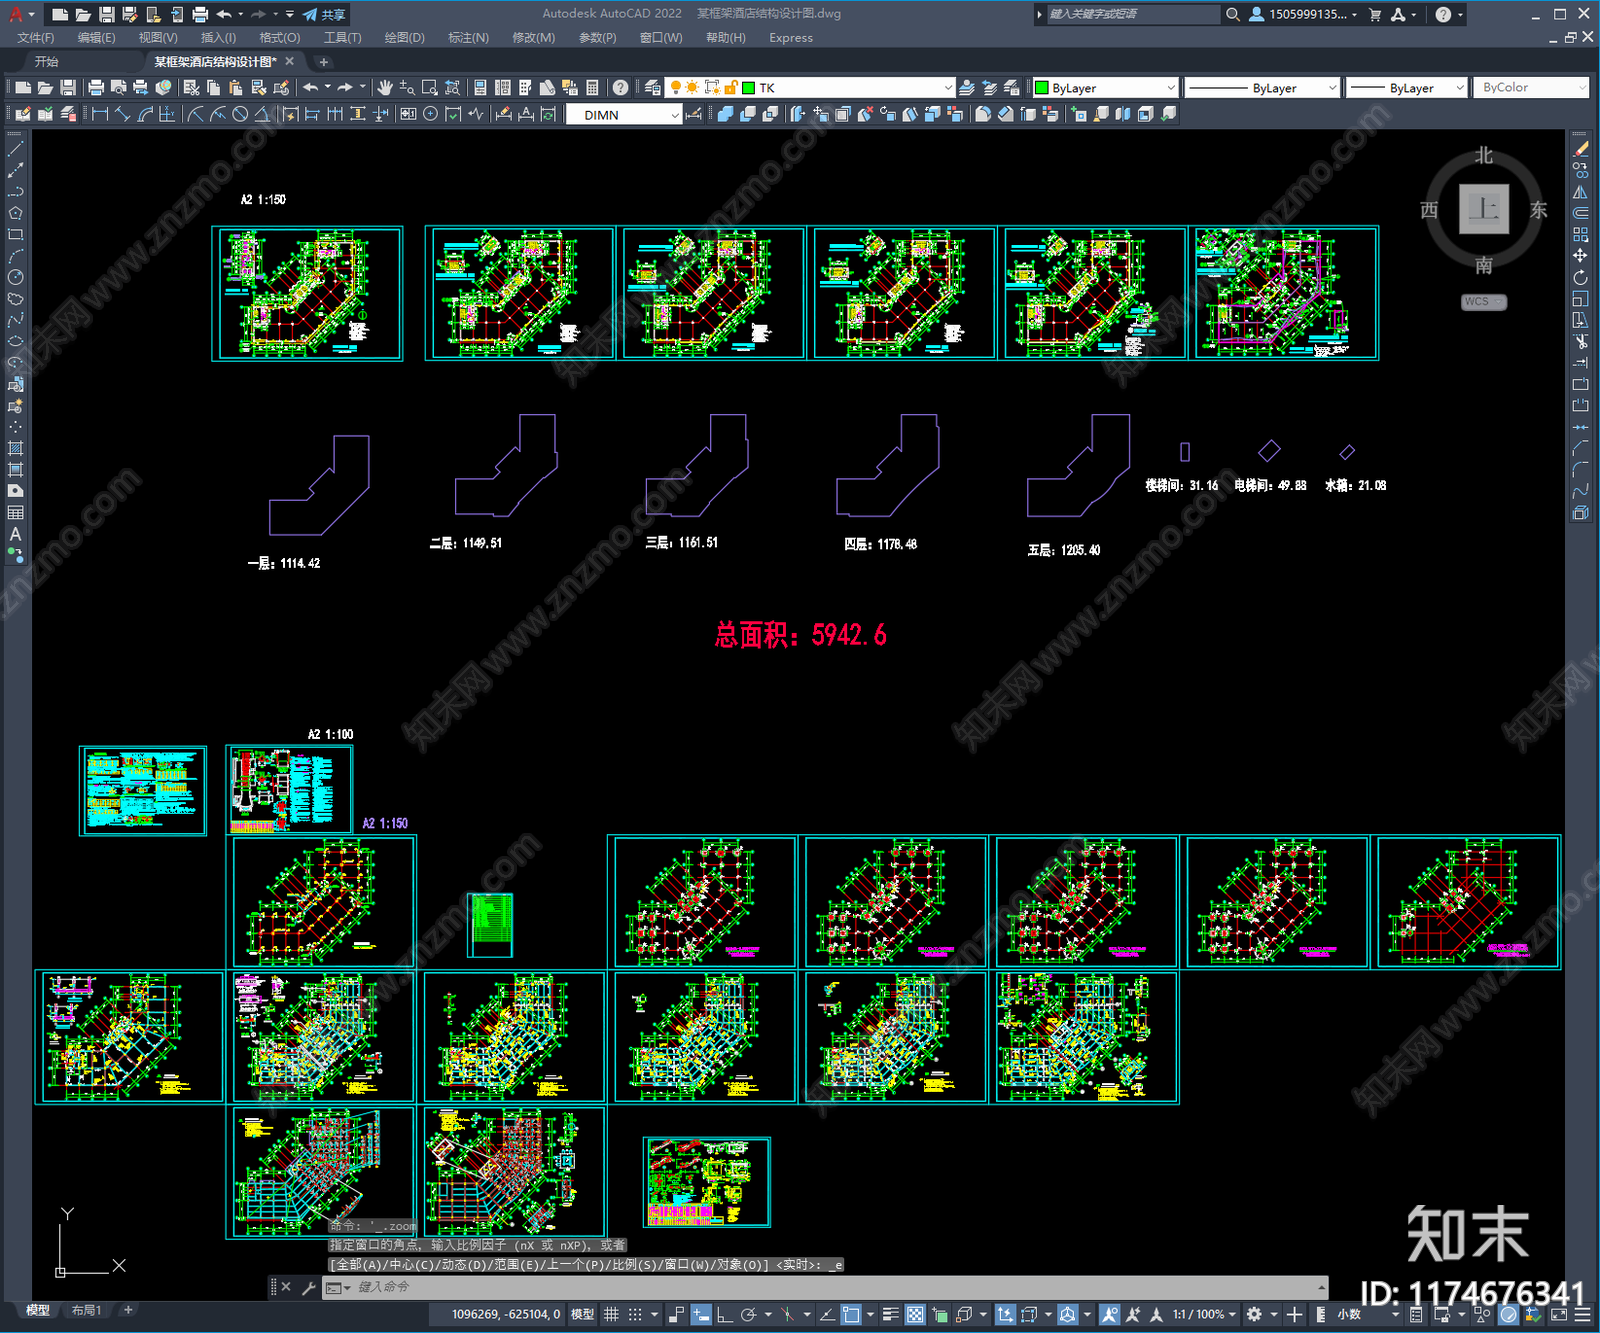Click the Plot printer icon
Image resolution: width=1600 pixels, height=1333 pixels.
(x=96, y=88)
